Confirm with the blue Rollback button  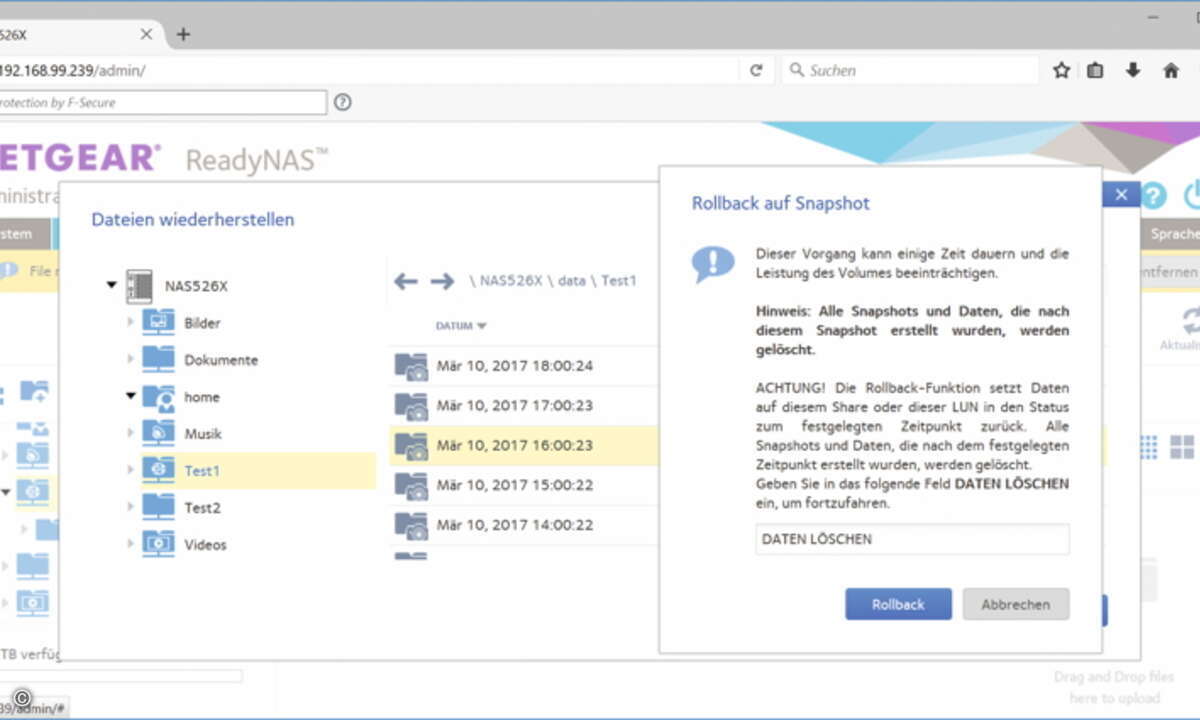point(898,604)
